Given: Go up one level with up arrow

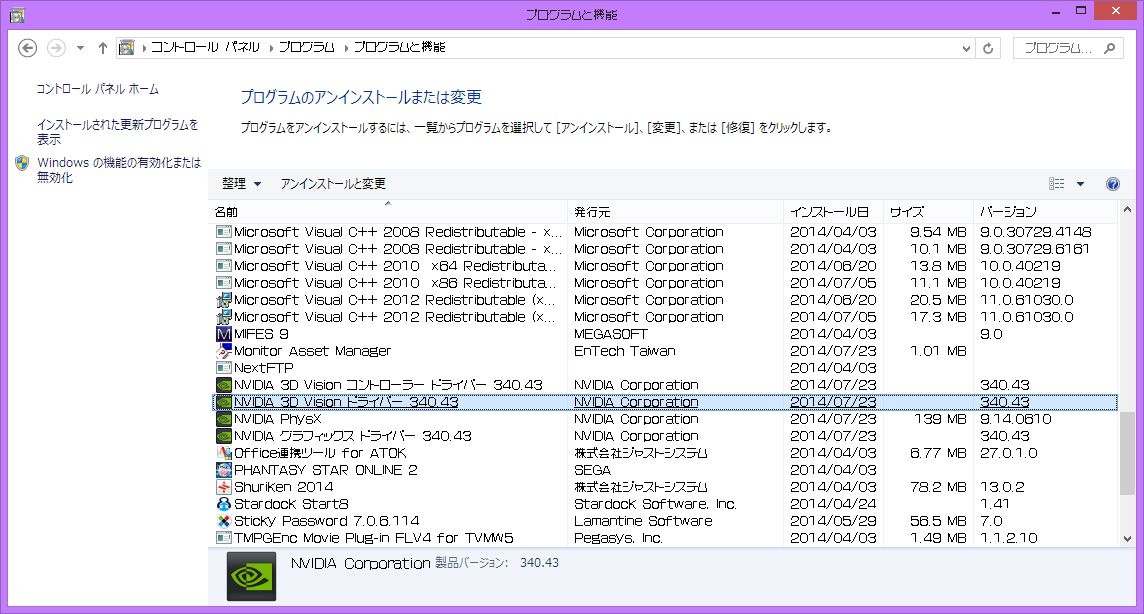Looking at the screenshot, I should pos(103,48).
